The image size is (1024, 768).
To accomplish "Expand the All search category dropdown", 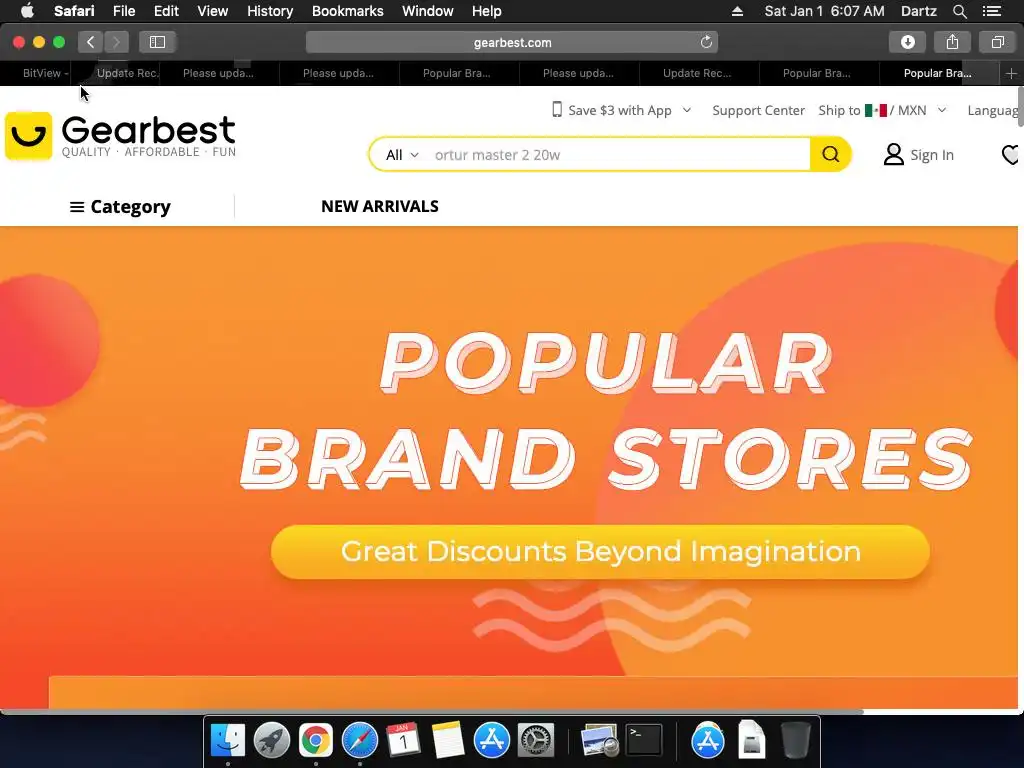I will [x=402, y=155].
